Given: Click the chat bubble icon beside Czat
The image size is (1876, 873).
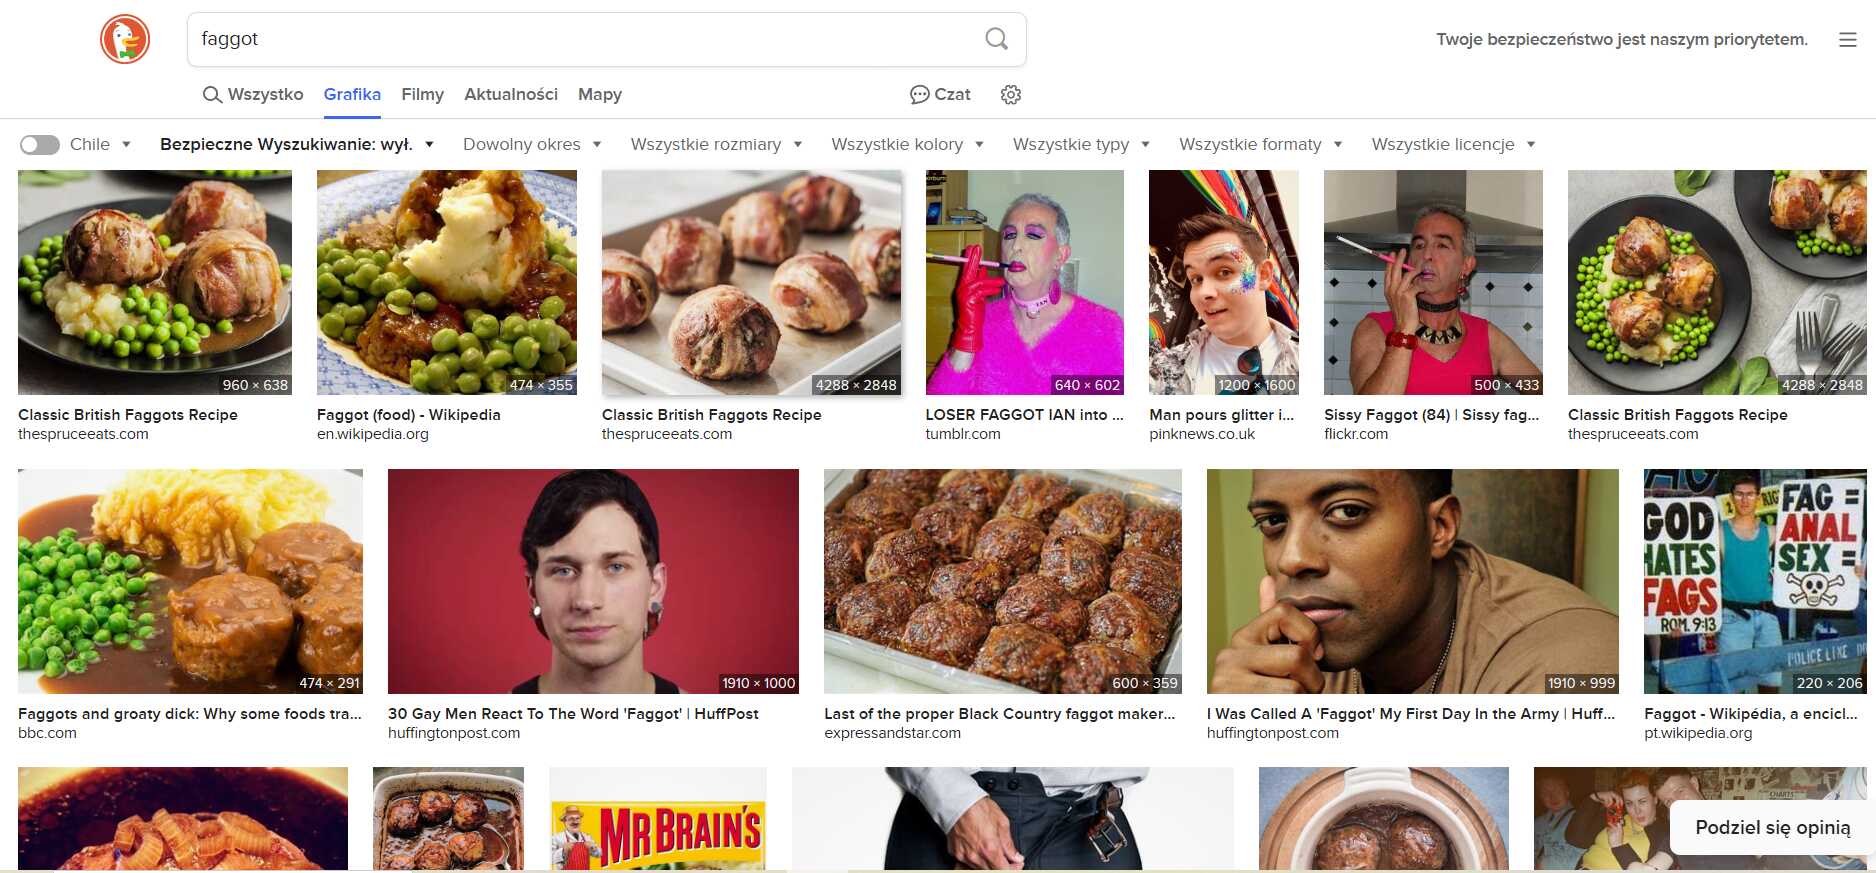Looking at the screenshot, I should tap(919, 94).
